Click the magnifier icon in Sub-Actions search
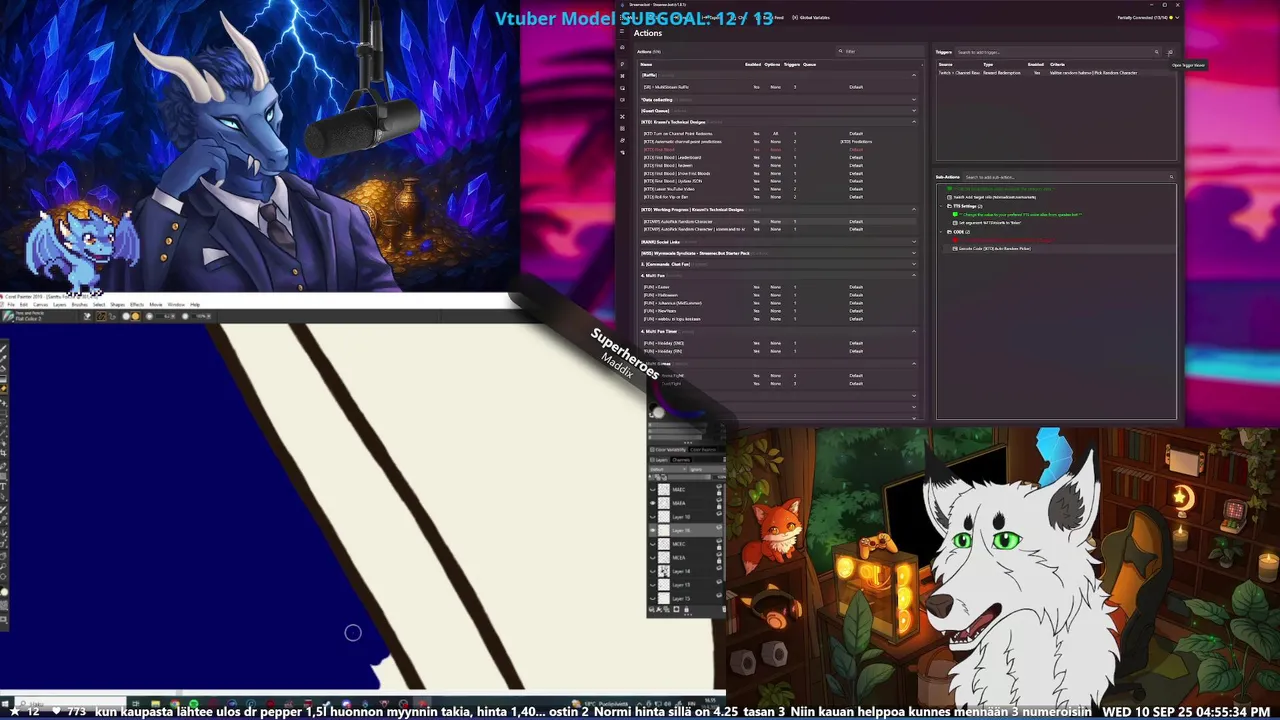The height and width of the screenshot is (720, 1280). tap(1171, 177)
